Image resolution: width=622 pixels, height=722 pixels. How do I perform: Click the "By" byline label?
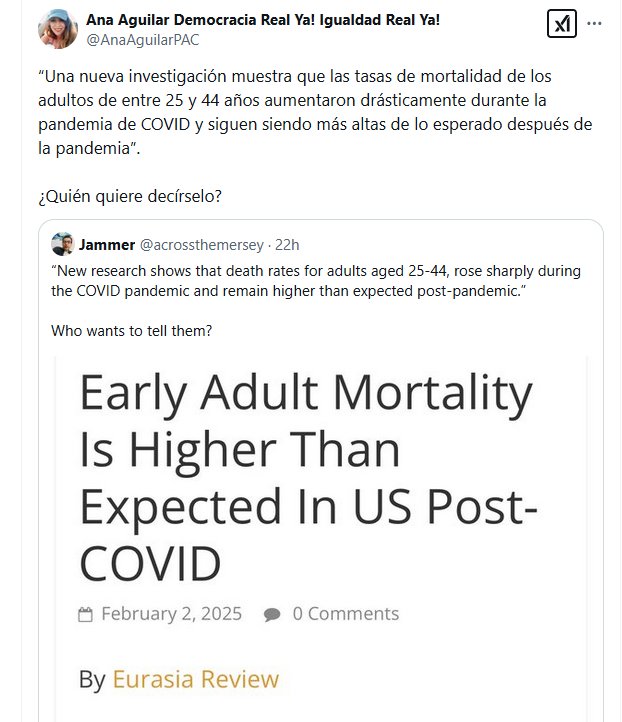92,679
